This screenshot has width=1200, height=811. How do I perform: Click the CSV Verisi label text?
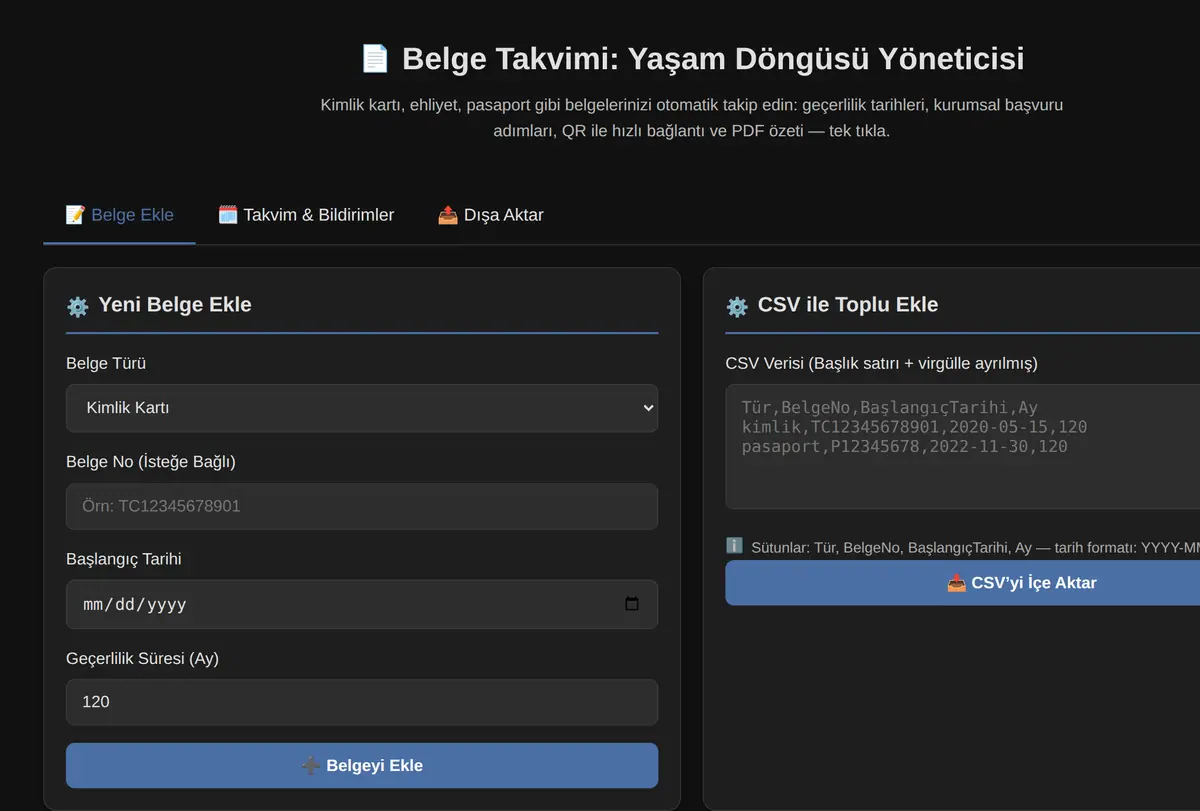coord(881,363)
